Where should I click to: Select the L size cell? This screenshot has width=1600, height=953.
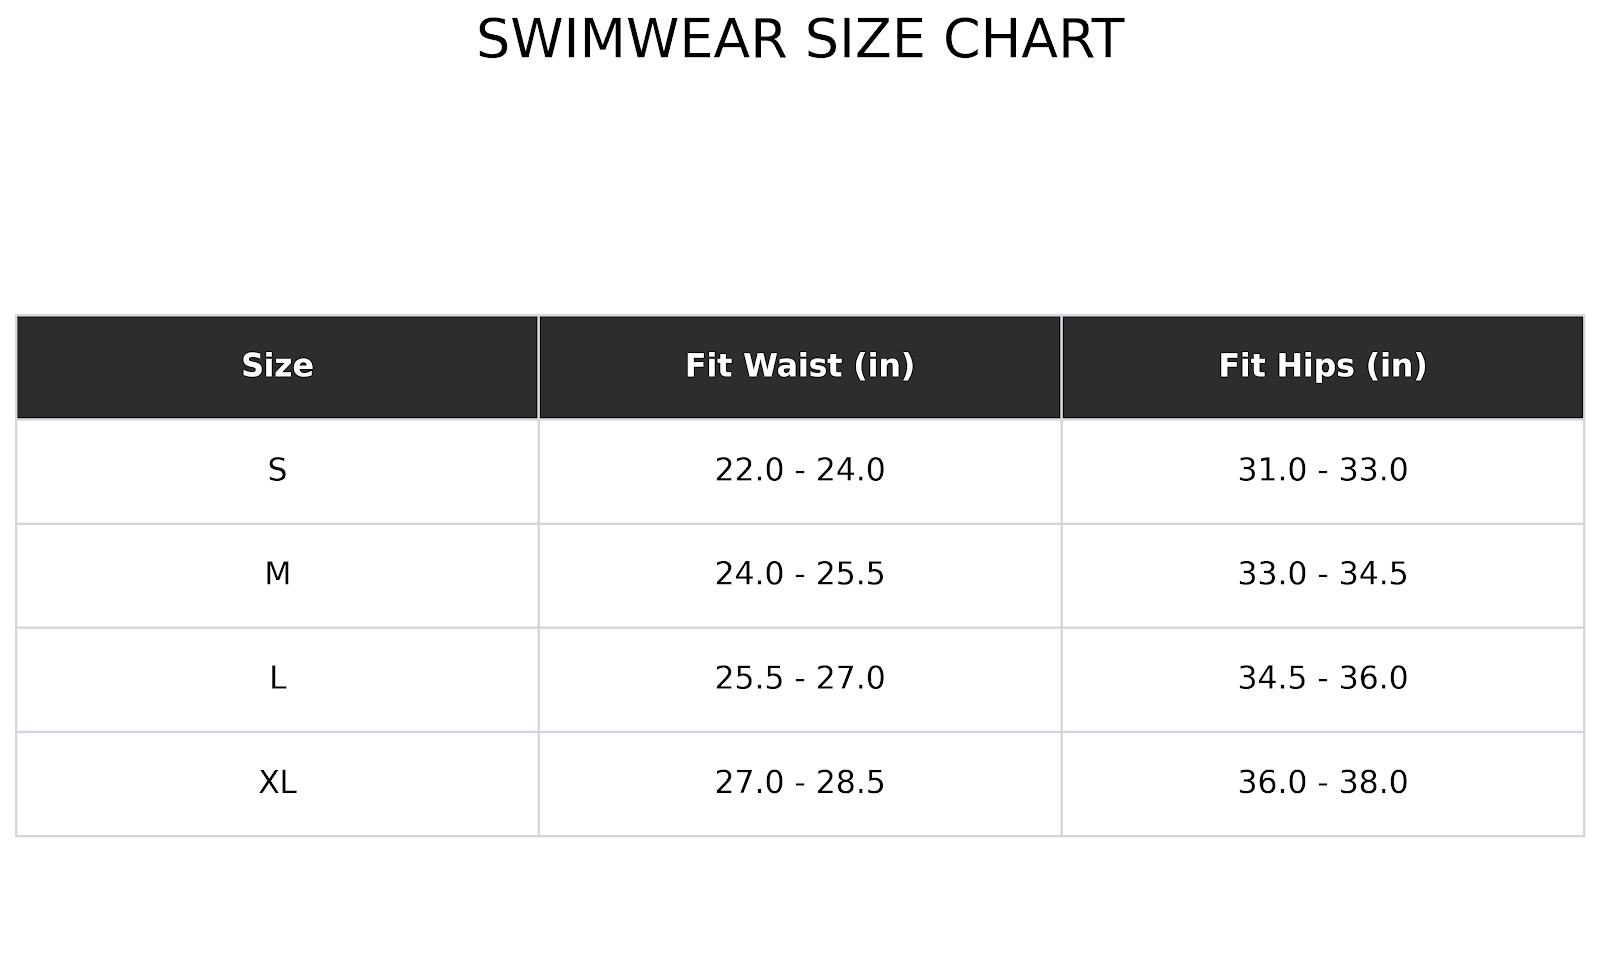[x=277, y=678]
